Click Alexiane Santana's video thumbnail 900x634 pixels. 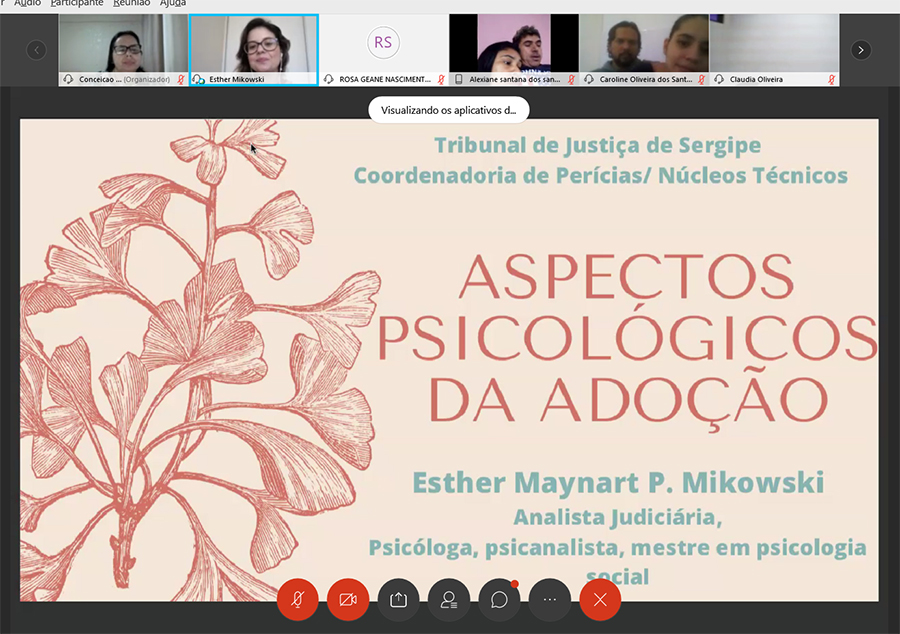513,43
